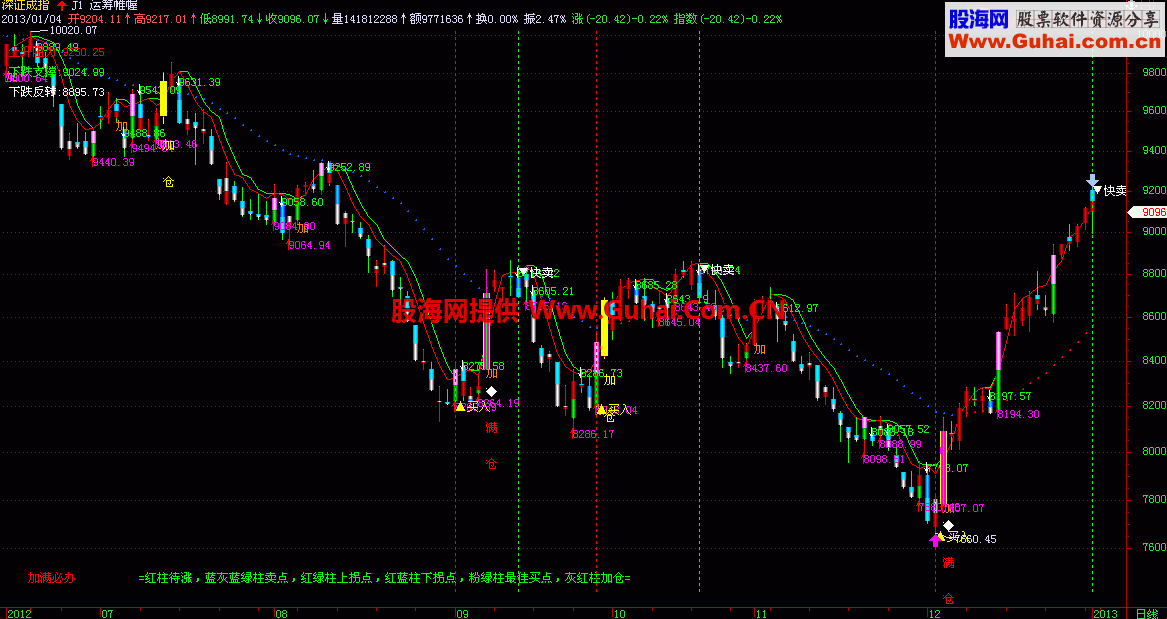Click the red up arrow beside J1

click(62, 6)
